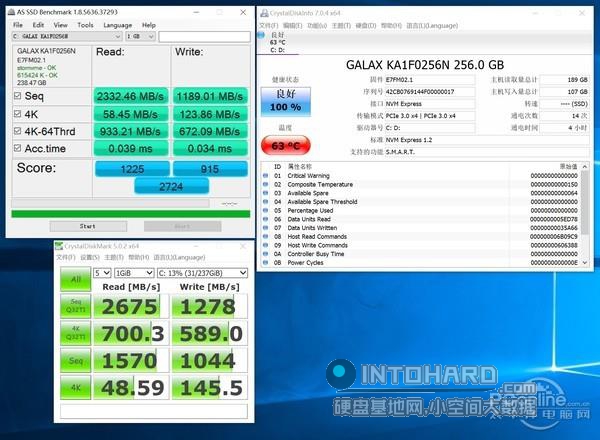This screenshot has width=600, height=440.
Task: Open the Language menu in AS SSD Benchmark
Action: click(117, 25)
